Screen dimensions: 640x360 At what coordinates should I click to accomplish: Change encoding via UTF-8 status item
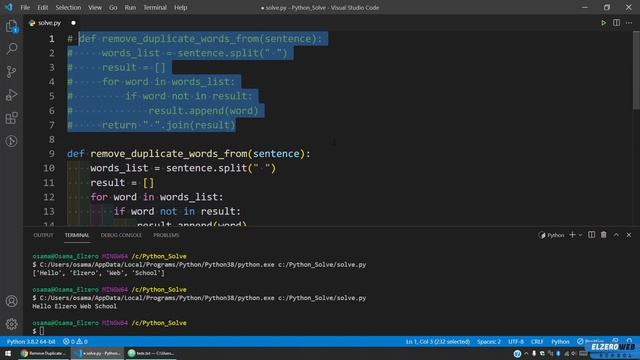pyautogui.click(x=516, y=341)
